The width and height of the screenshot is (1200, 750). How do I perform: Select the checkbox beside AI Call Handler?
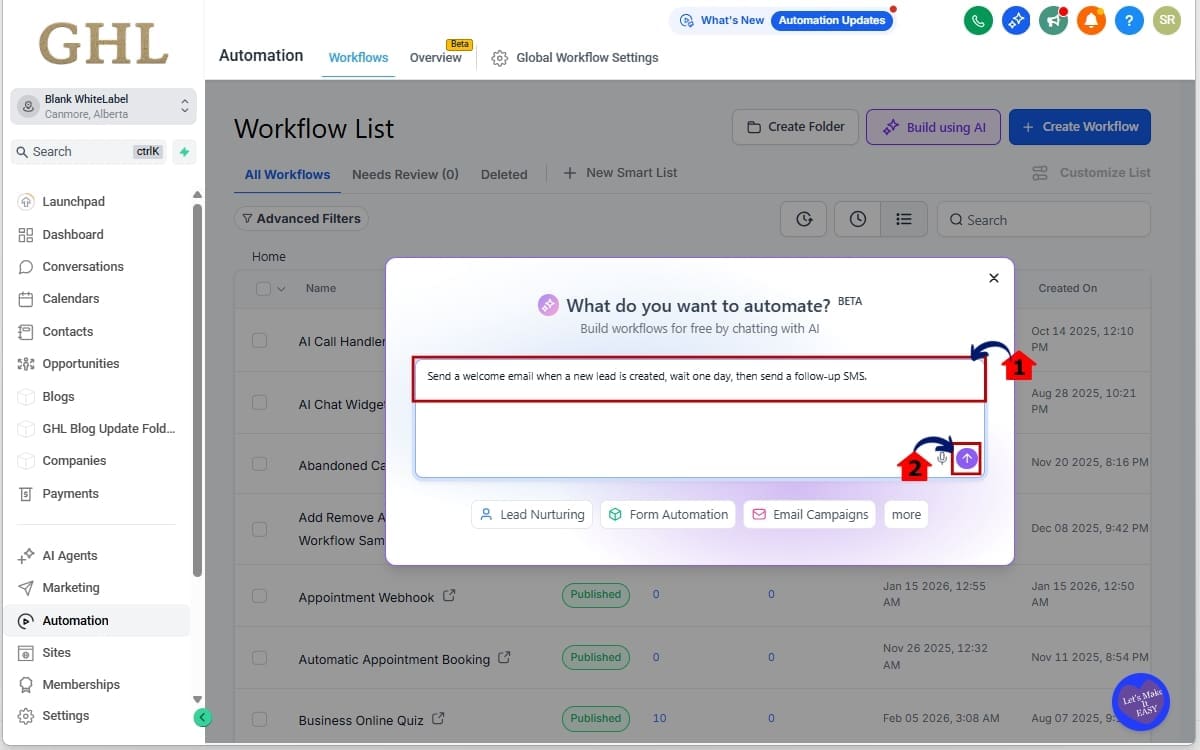(260, 340)
